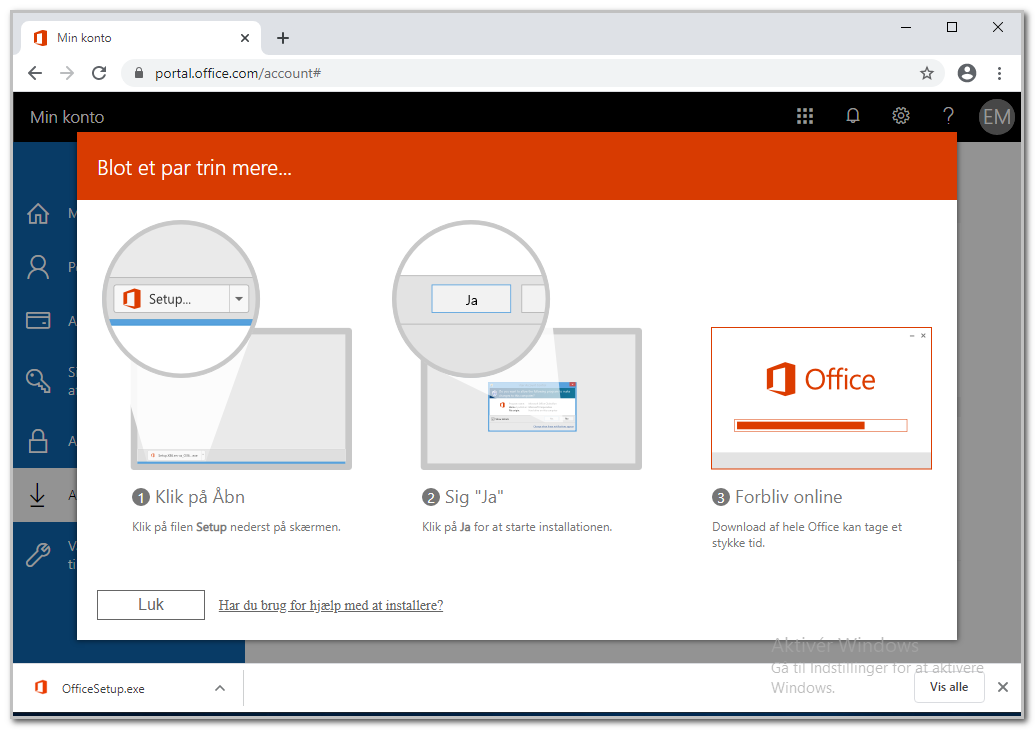Open the wrench tools icon in sidebar
1035x730 pixels.
coord(38,555)
